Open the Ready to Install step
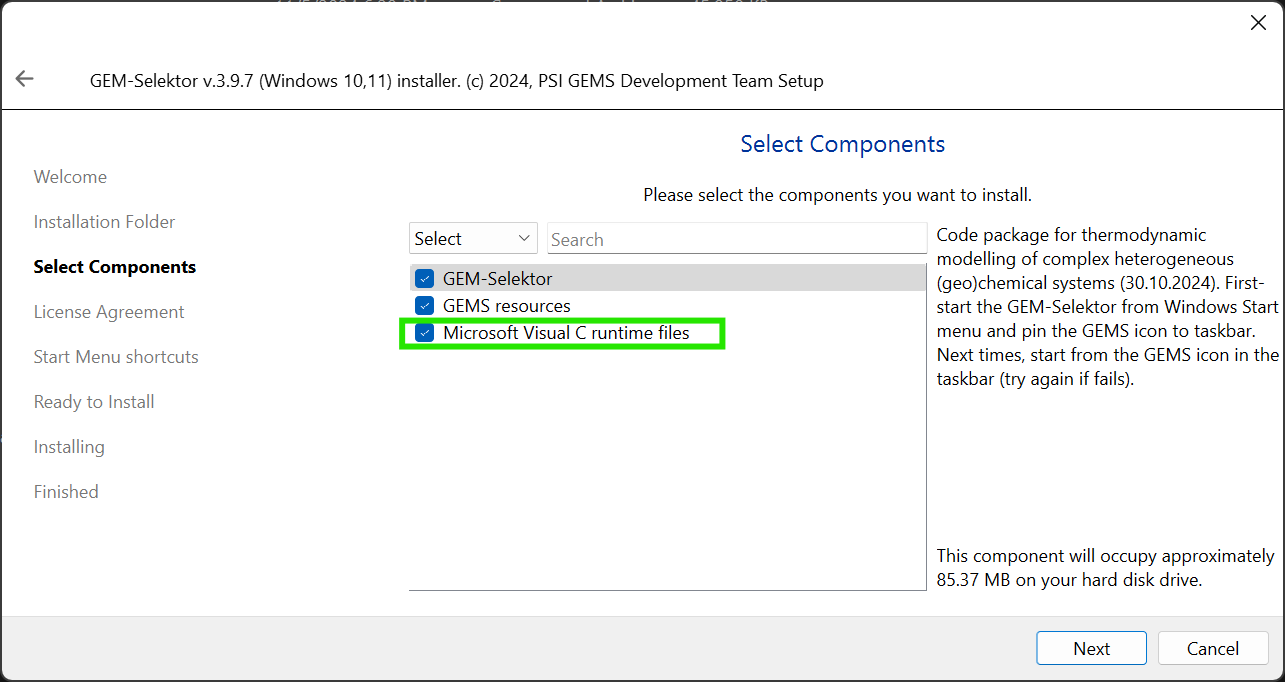Image resolution: width=1285 pixels, height=682 pixels. (94, 402)
